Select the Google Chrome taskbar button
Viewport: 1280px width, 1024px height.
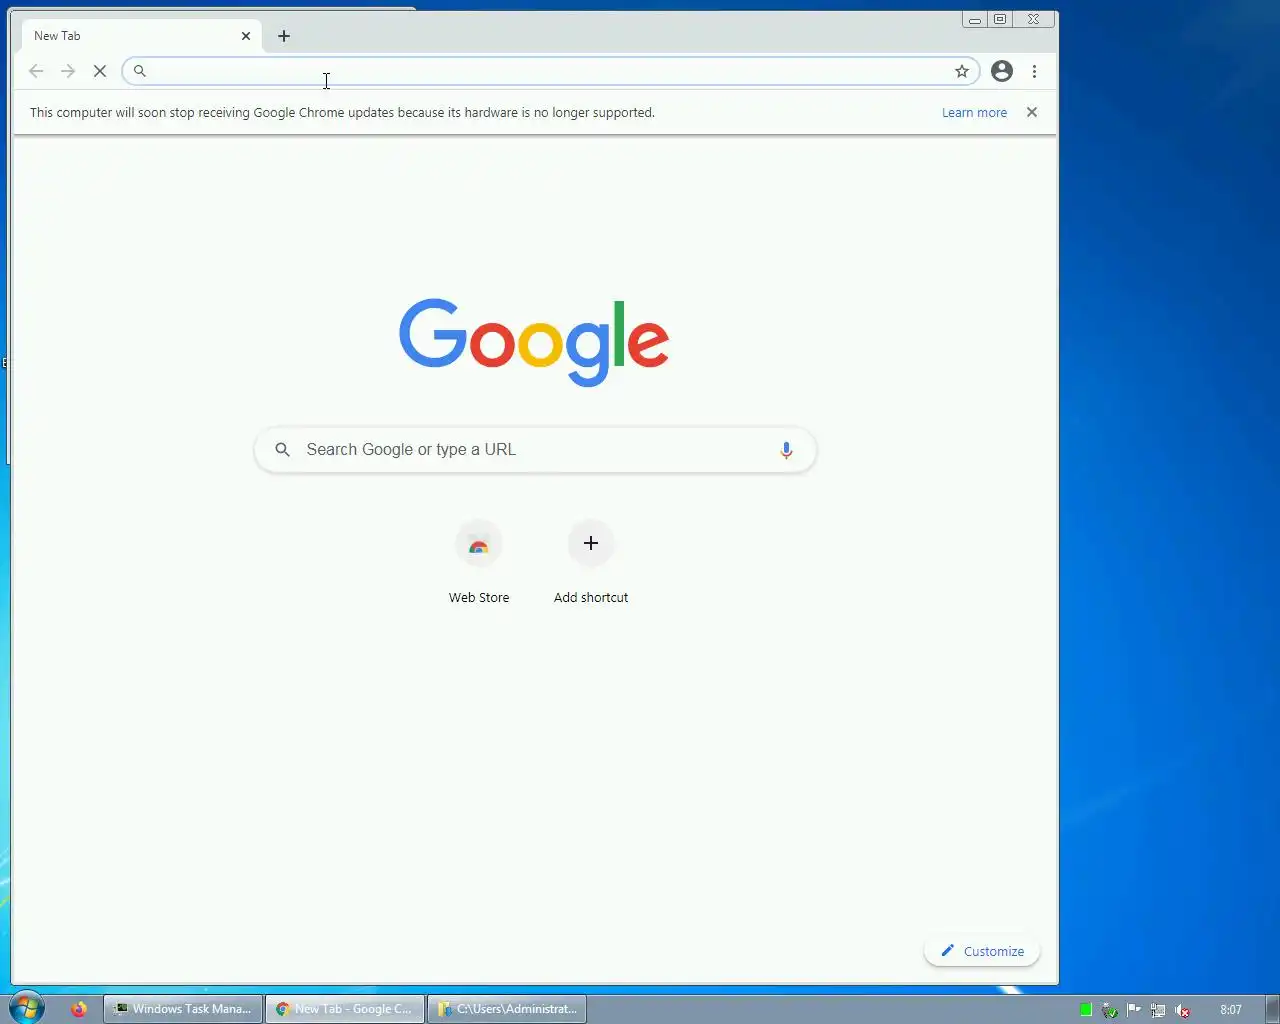click(345, 1009)
